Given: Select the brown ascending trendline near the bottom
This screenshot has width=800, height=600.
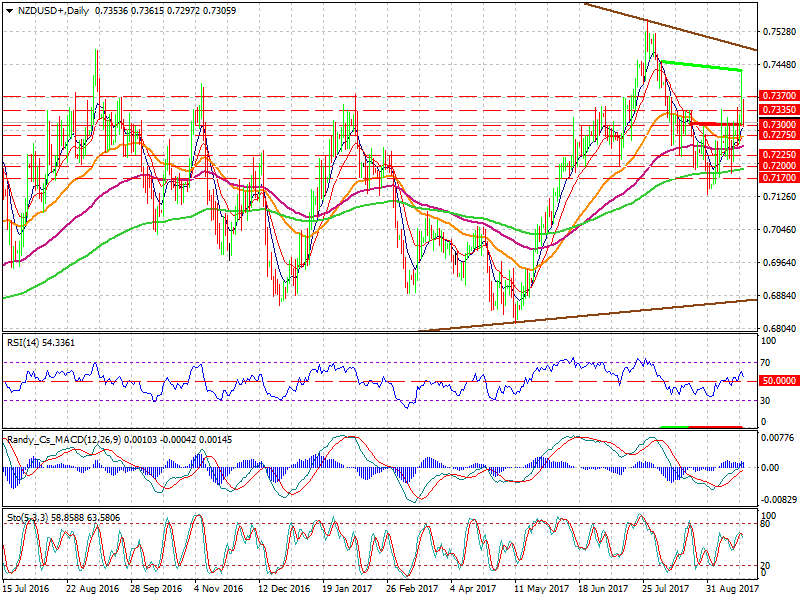Looking at the screenshot, I should coord(600,313).
